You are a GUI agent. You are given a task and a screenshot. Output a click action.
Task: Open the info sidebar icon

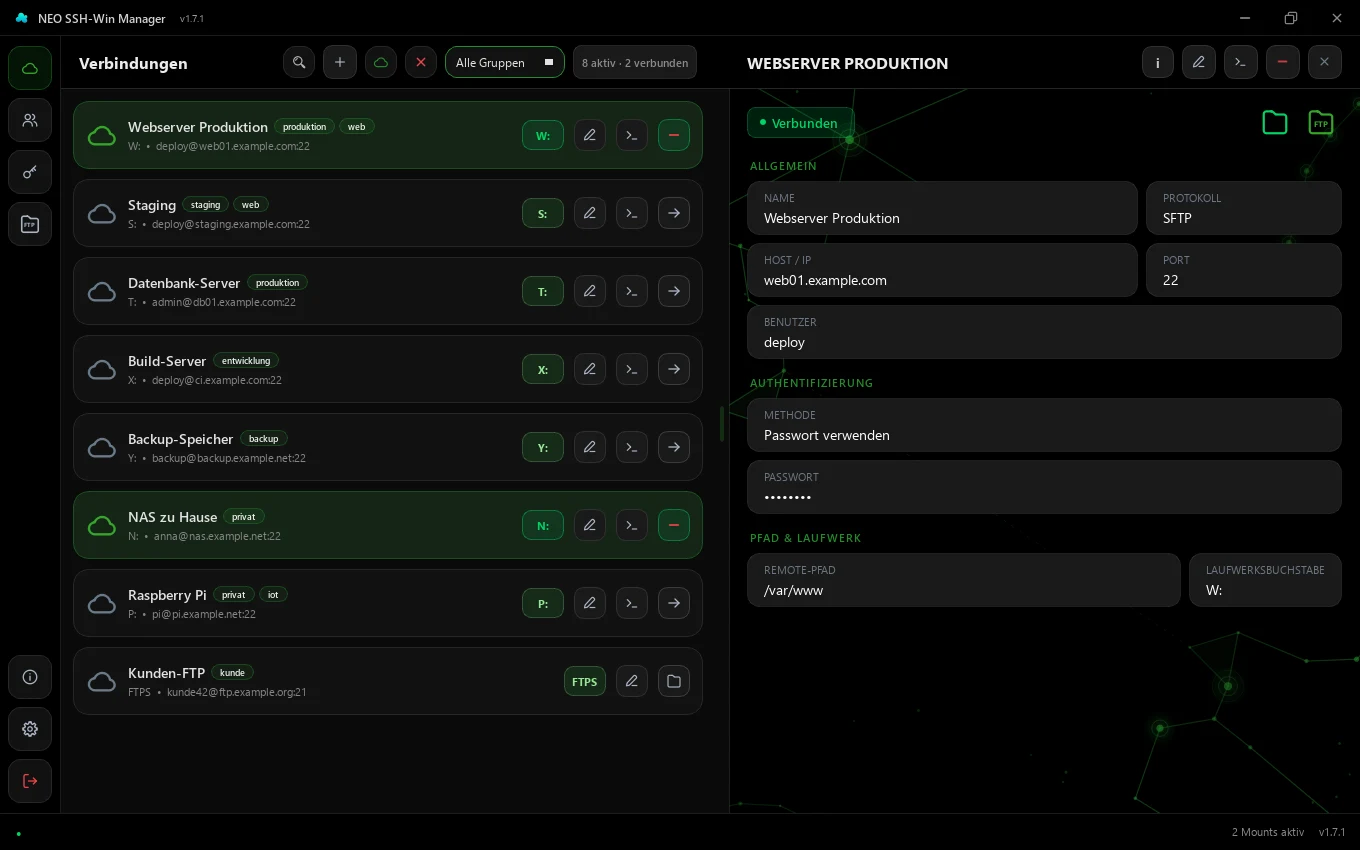(30, 677)
